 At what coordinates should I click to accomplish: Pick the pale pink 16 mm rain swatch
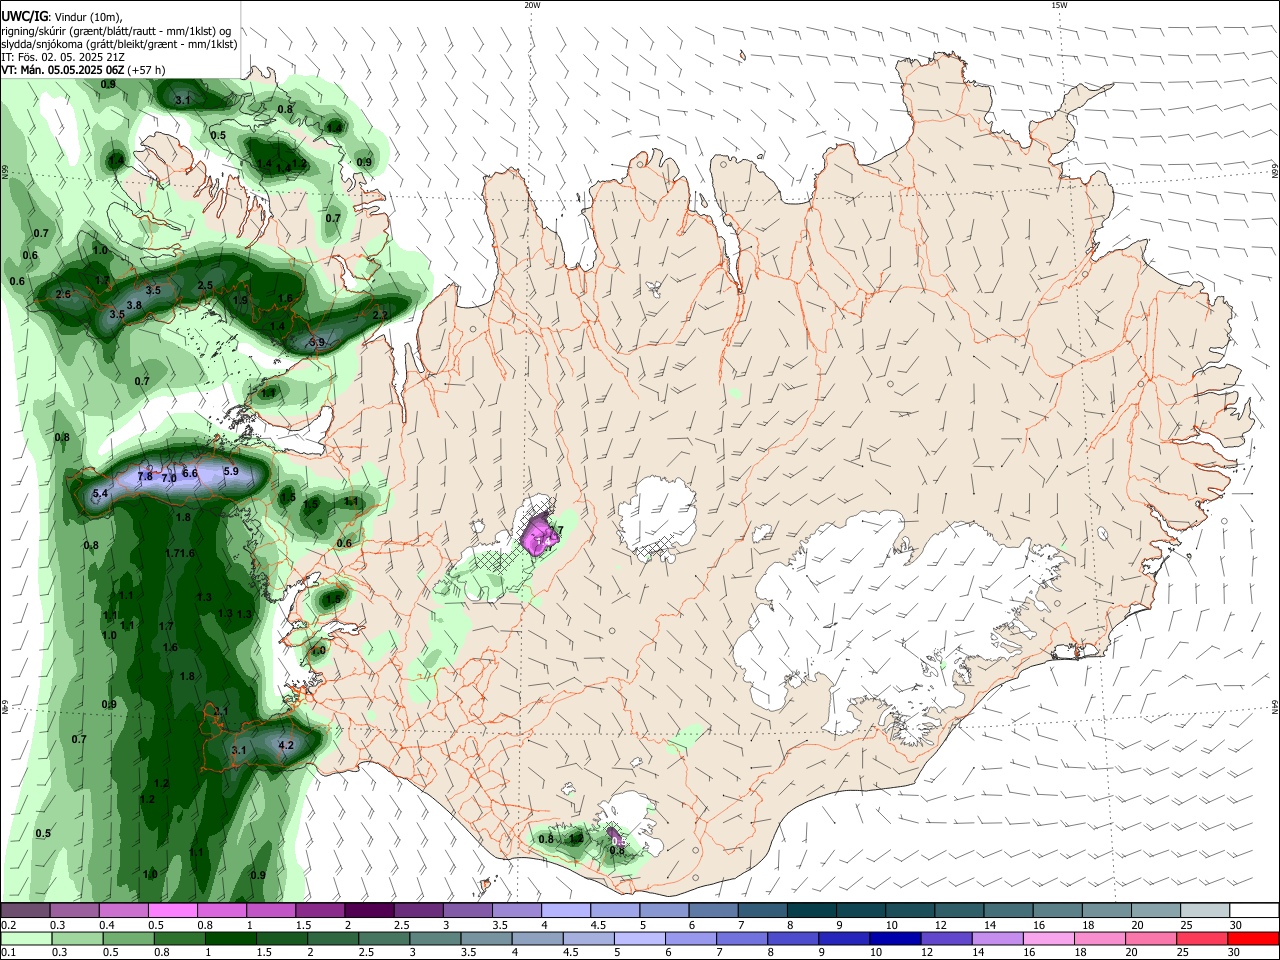click(x=1048, y=938)
